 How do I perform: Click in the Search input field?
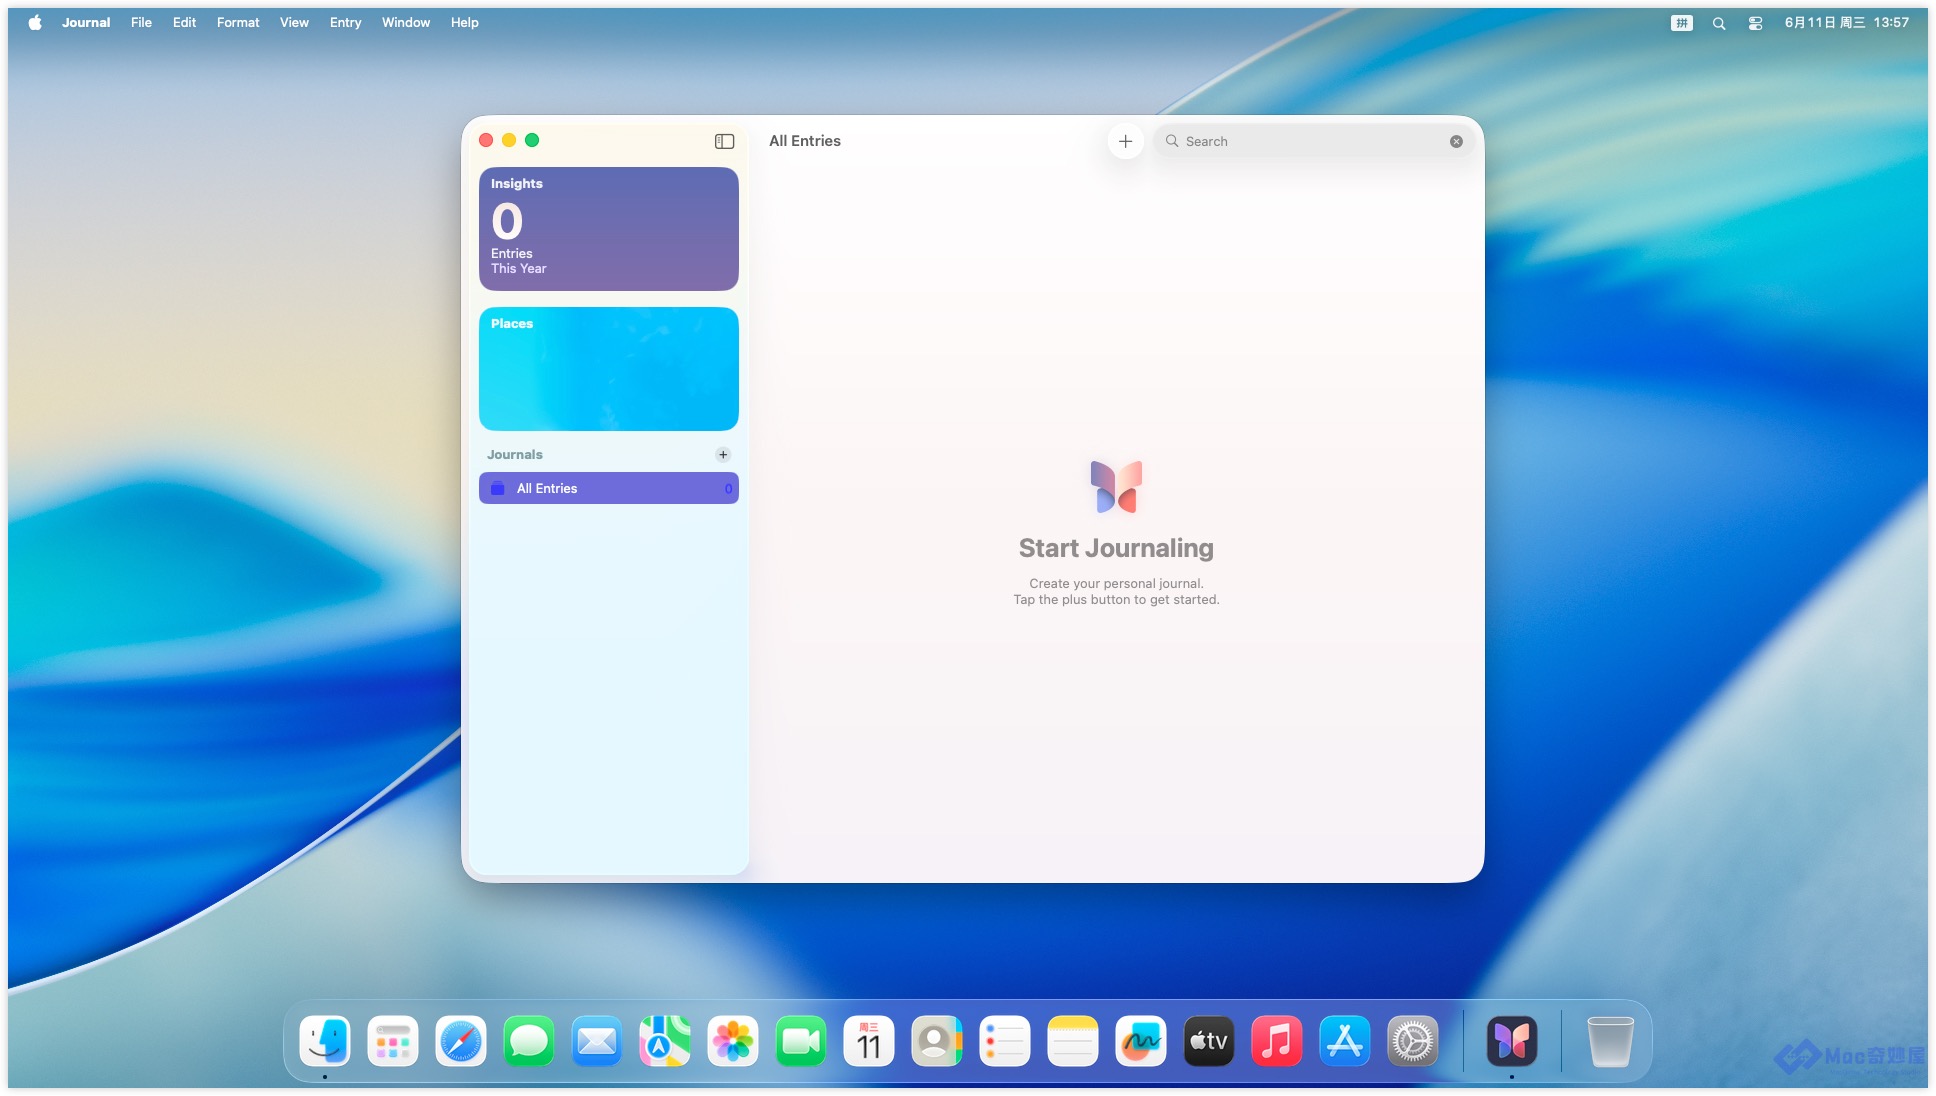tap(1313, 141)
